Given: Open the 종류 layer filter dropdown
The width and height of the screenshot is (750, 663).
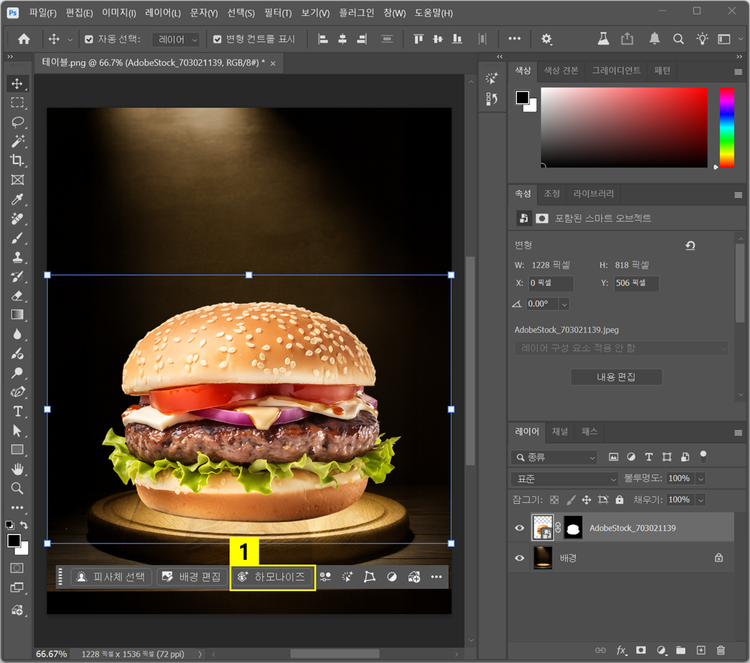Looking at the screenshot, I should pyautogui.click(x=554, y=457).
